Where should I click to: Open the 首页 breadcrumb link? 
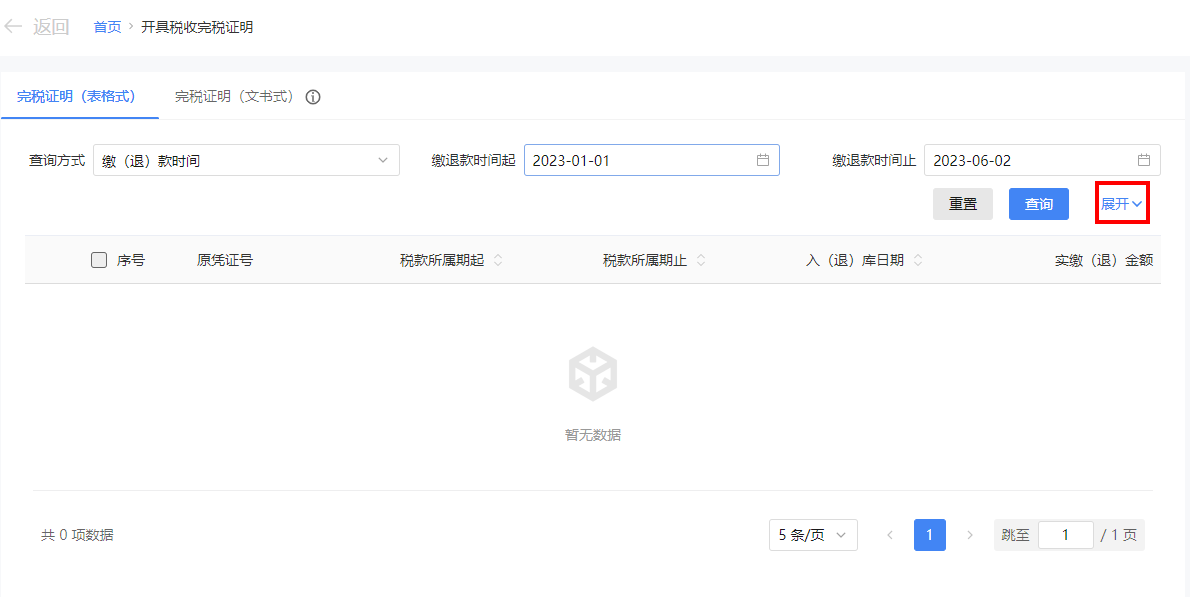coord(107,27)
